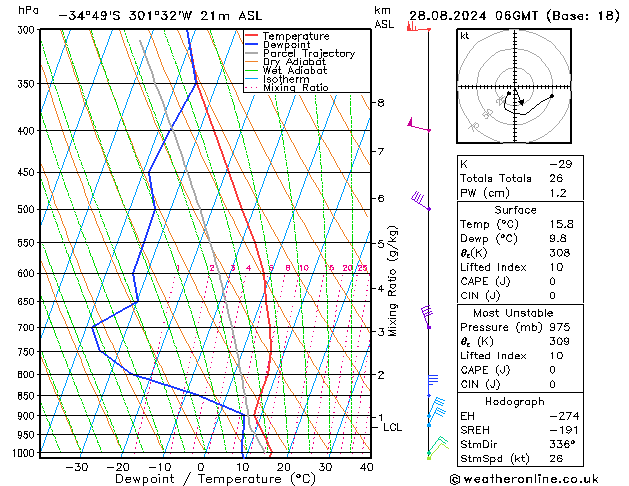Click the K index value '-29'
The image size is (629, 486).
pos(560,164)
